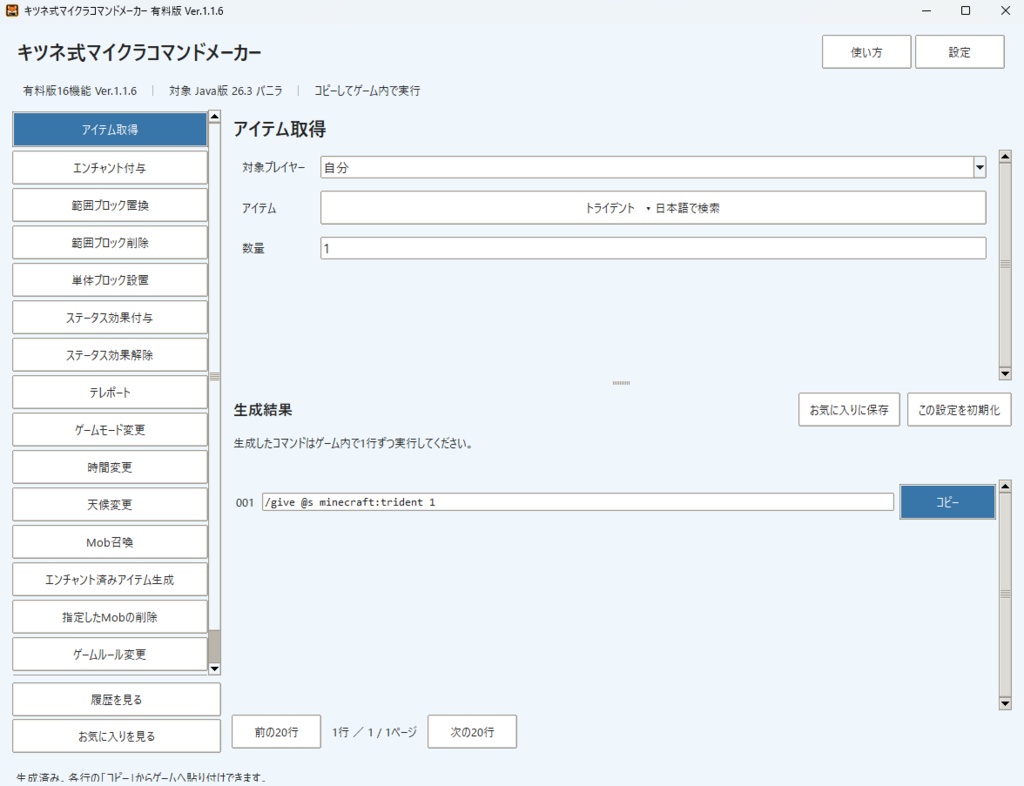Viewport: 1024px width, 786px height.
Task: Open the 範囲ブロック削除 function
Action: coord(110,243)
